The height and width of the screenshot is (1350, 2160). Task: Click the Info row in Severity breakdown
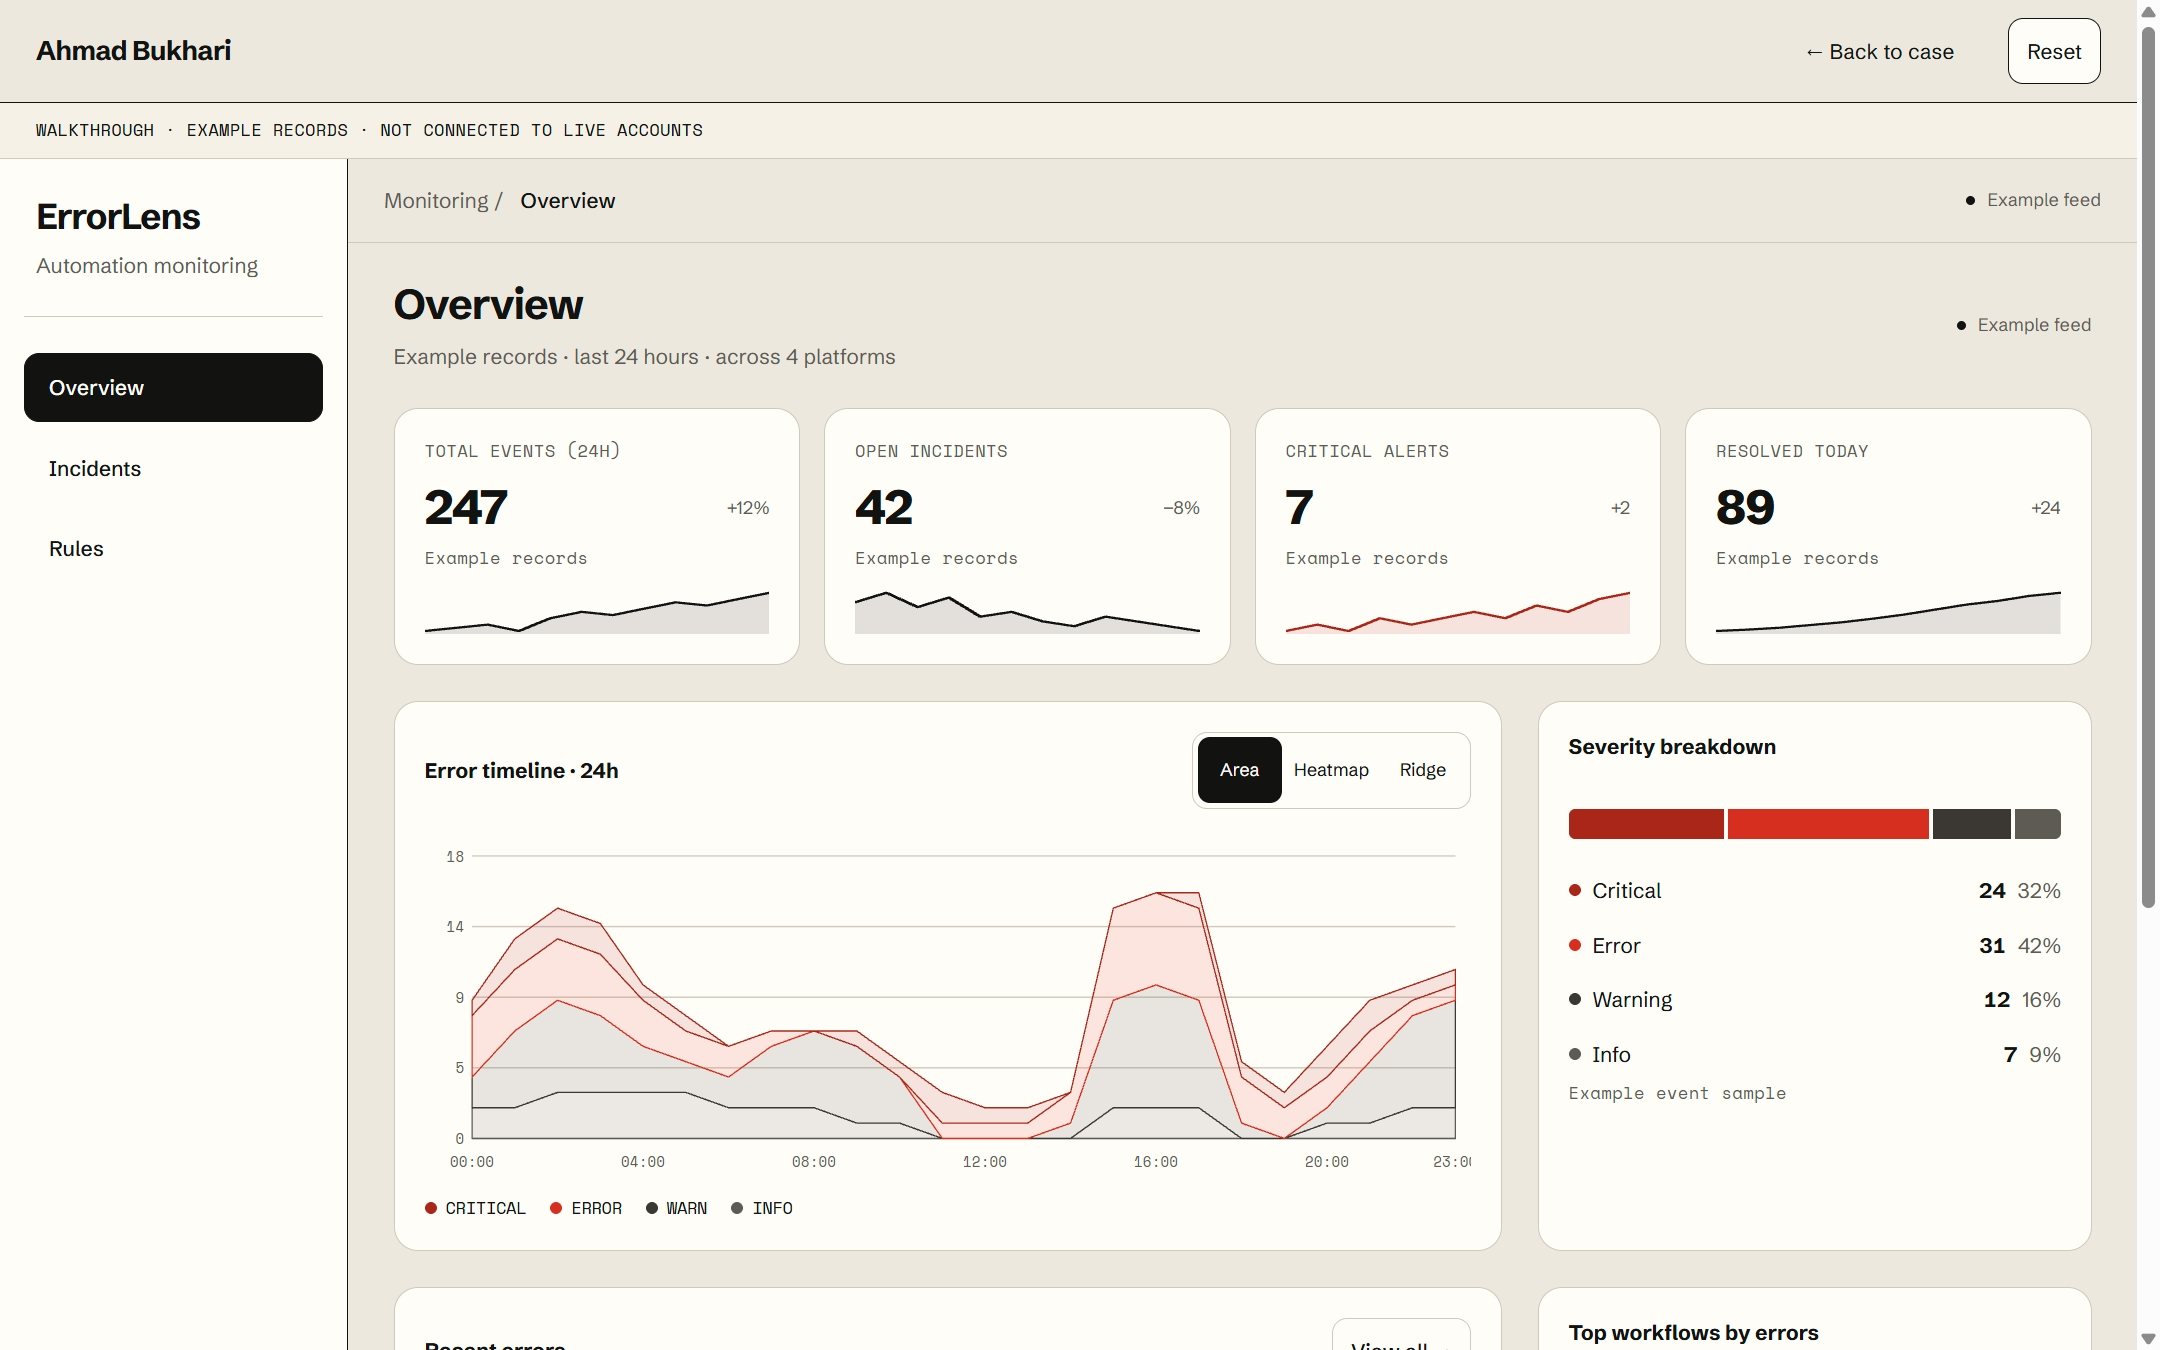[x=1814, y=1055]
